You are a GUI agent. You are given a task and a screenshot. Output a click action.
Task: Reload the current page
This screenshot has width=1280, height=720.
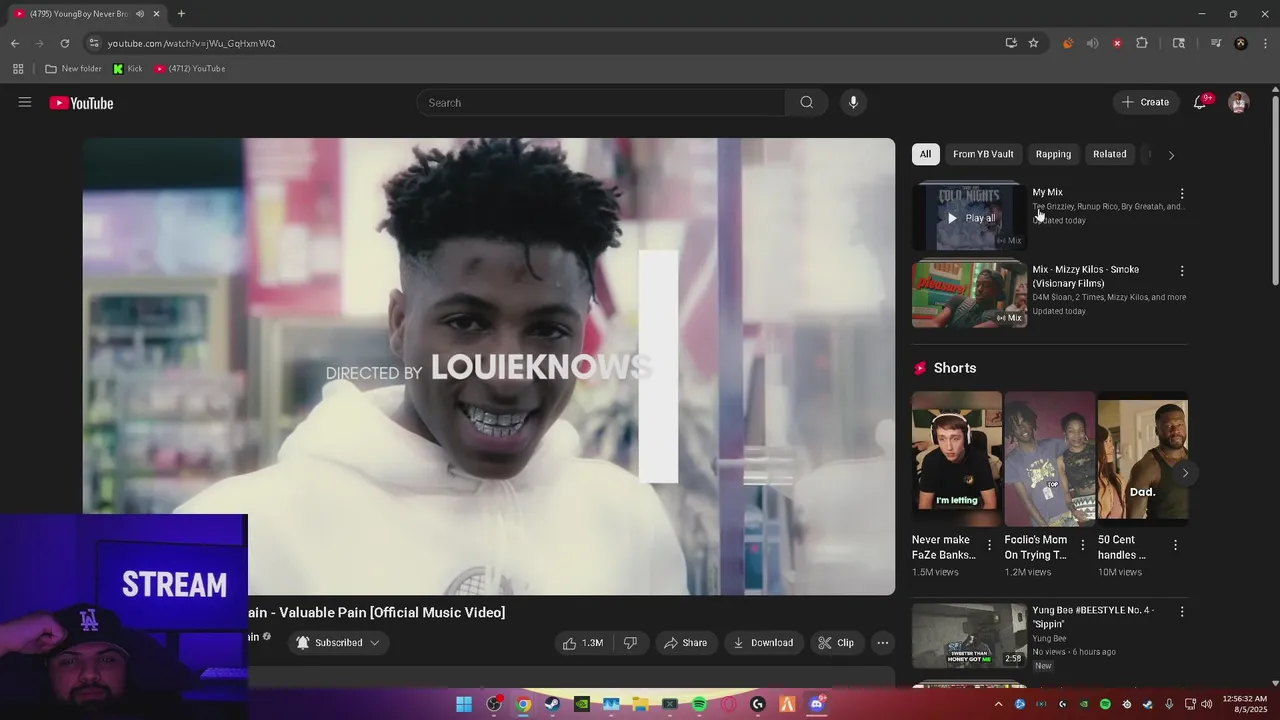65,43
